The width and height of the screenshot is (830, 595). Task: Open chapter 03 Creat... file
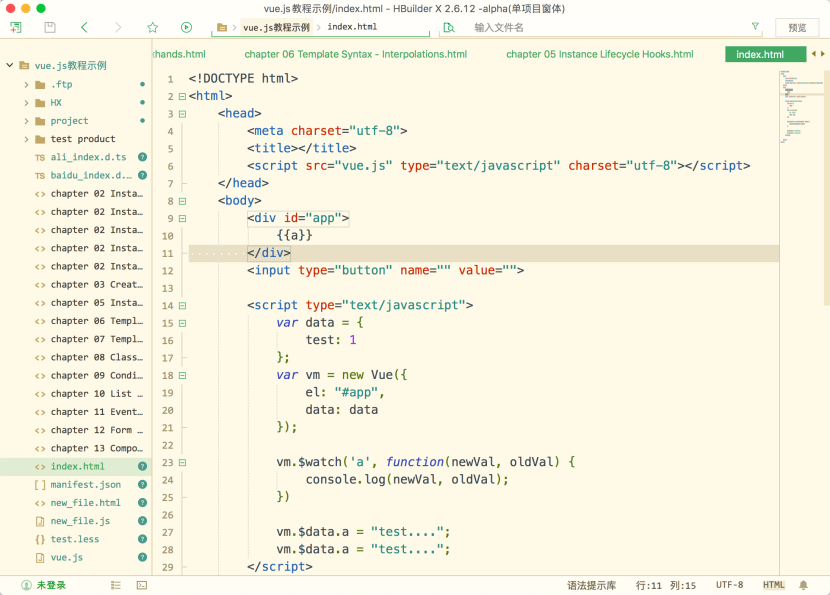(x=96, y=285)
